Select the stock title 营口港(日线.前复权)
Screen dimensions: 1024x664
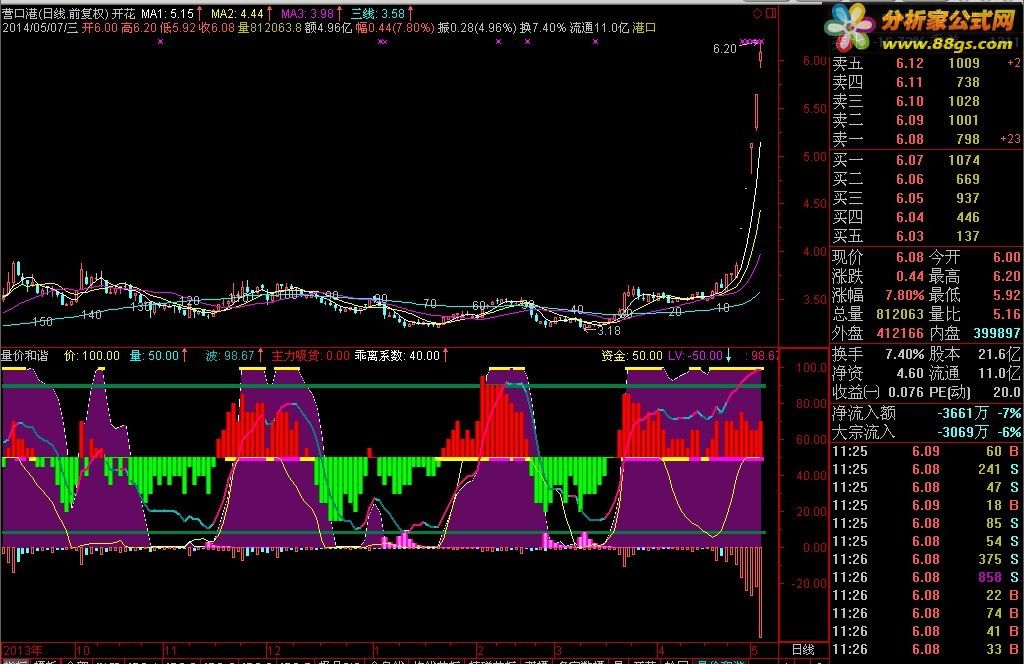coord(55,13)
